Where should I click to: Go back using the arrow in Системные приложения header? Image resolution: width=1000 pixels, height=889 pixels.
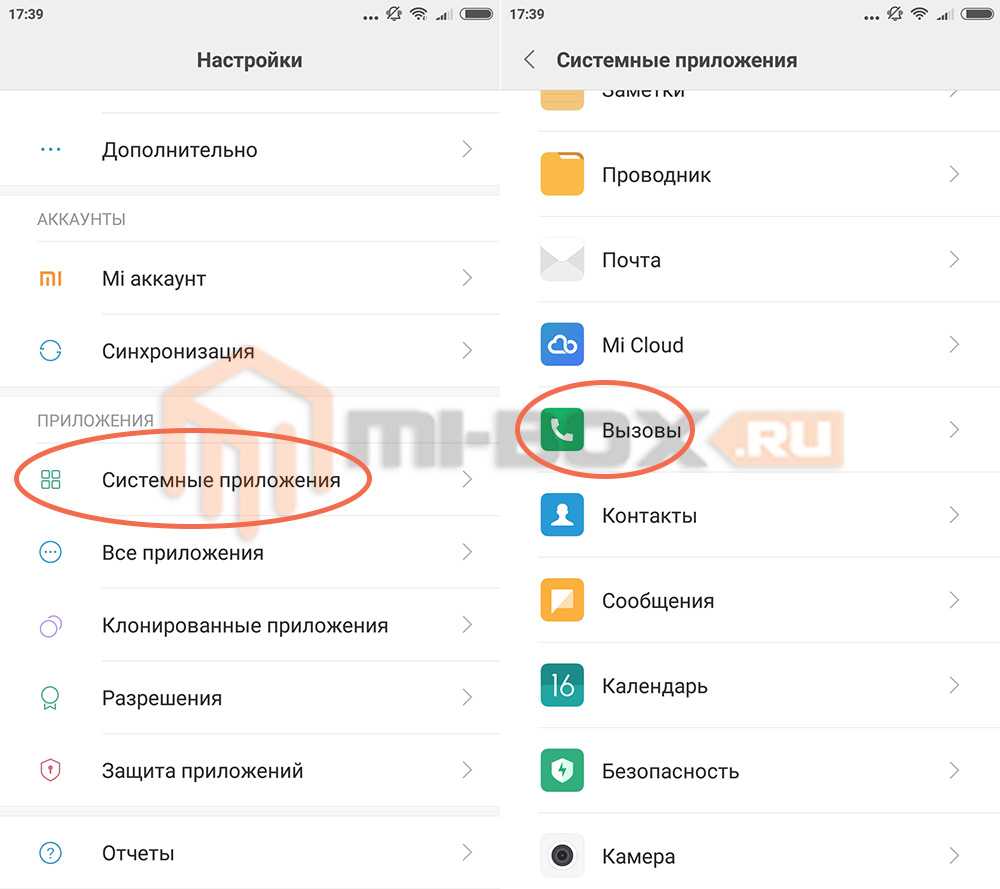(x=529, y=60)
